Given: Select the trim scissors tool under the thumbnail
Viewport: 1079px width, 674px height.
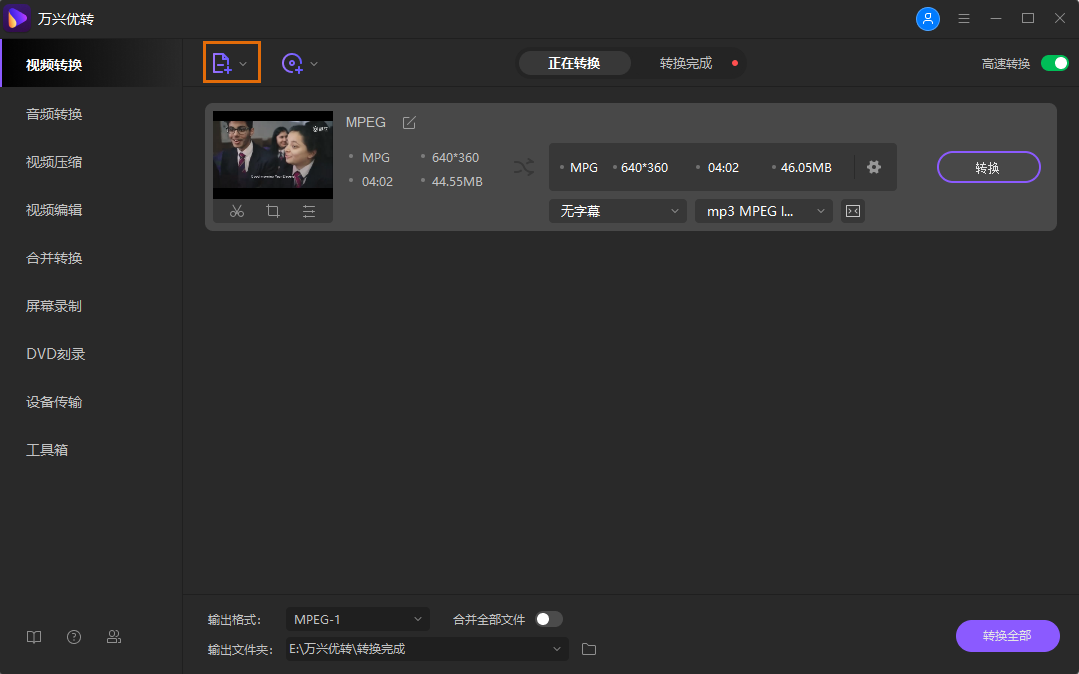Looking at the screenshot, I should 236,211.
